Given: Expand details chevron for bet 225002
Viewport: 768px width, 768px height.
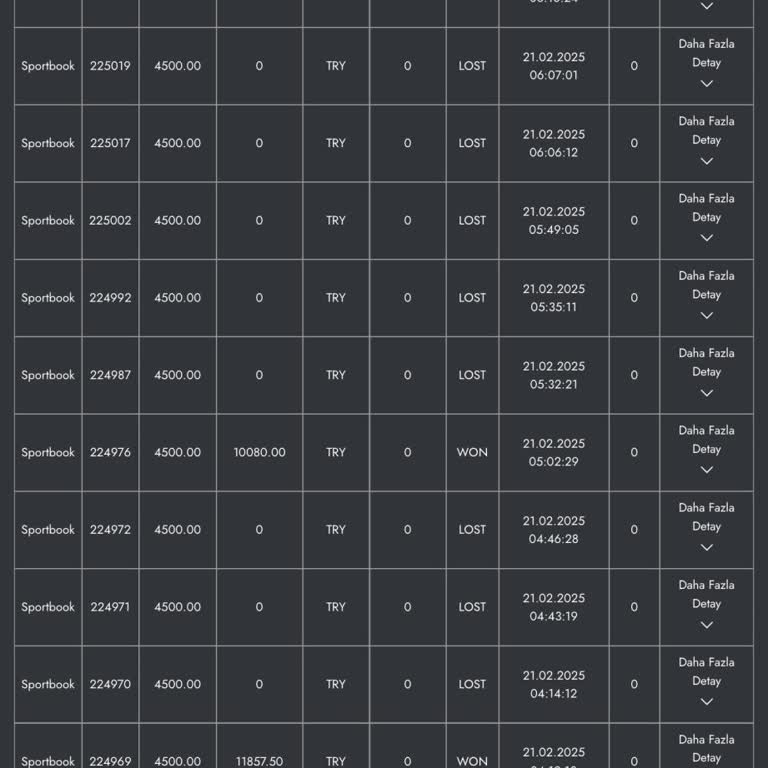Looking at the screenshot, I should (x=706, y=238).
